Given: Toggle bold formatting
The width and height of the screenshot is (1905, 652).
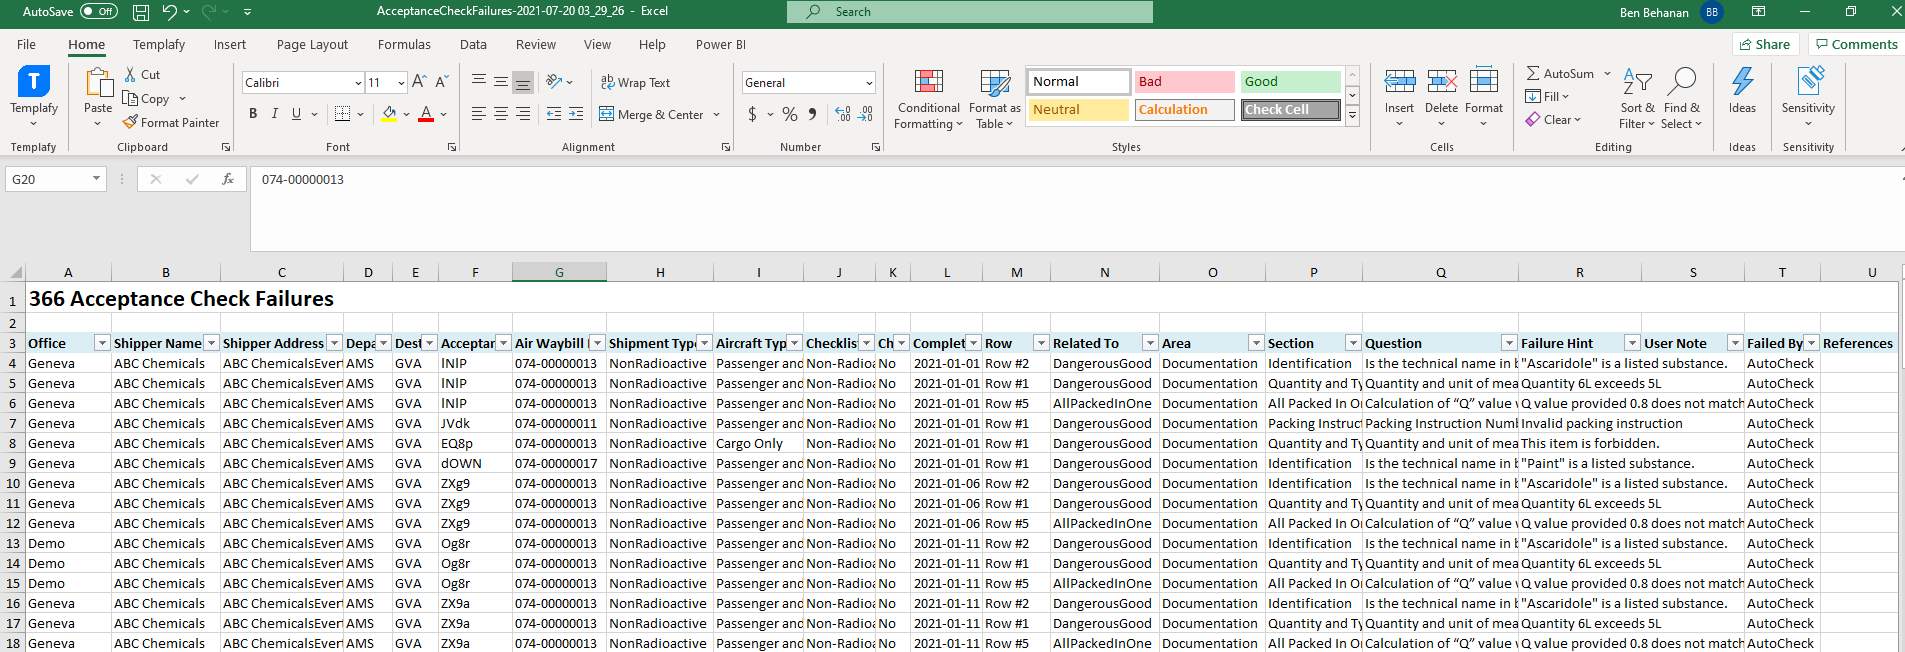Looking at the screenshot, I should [253, 114].
